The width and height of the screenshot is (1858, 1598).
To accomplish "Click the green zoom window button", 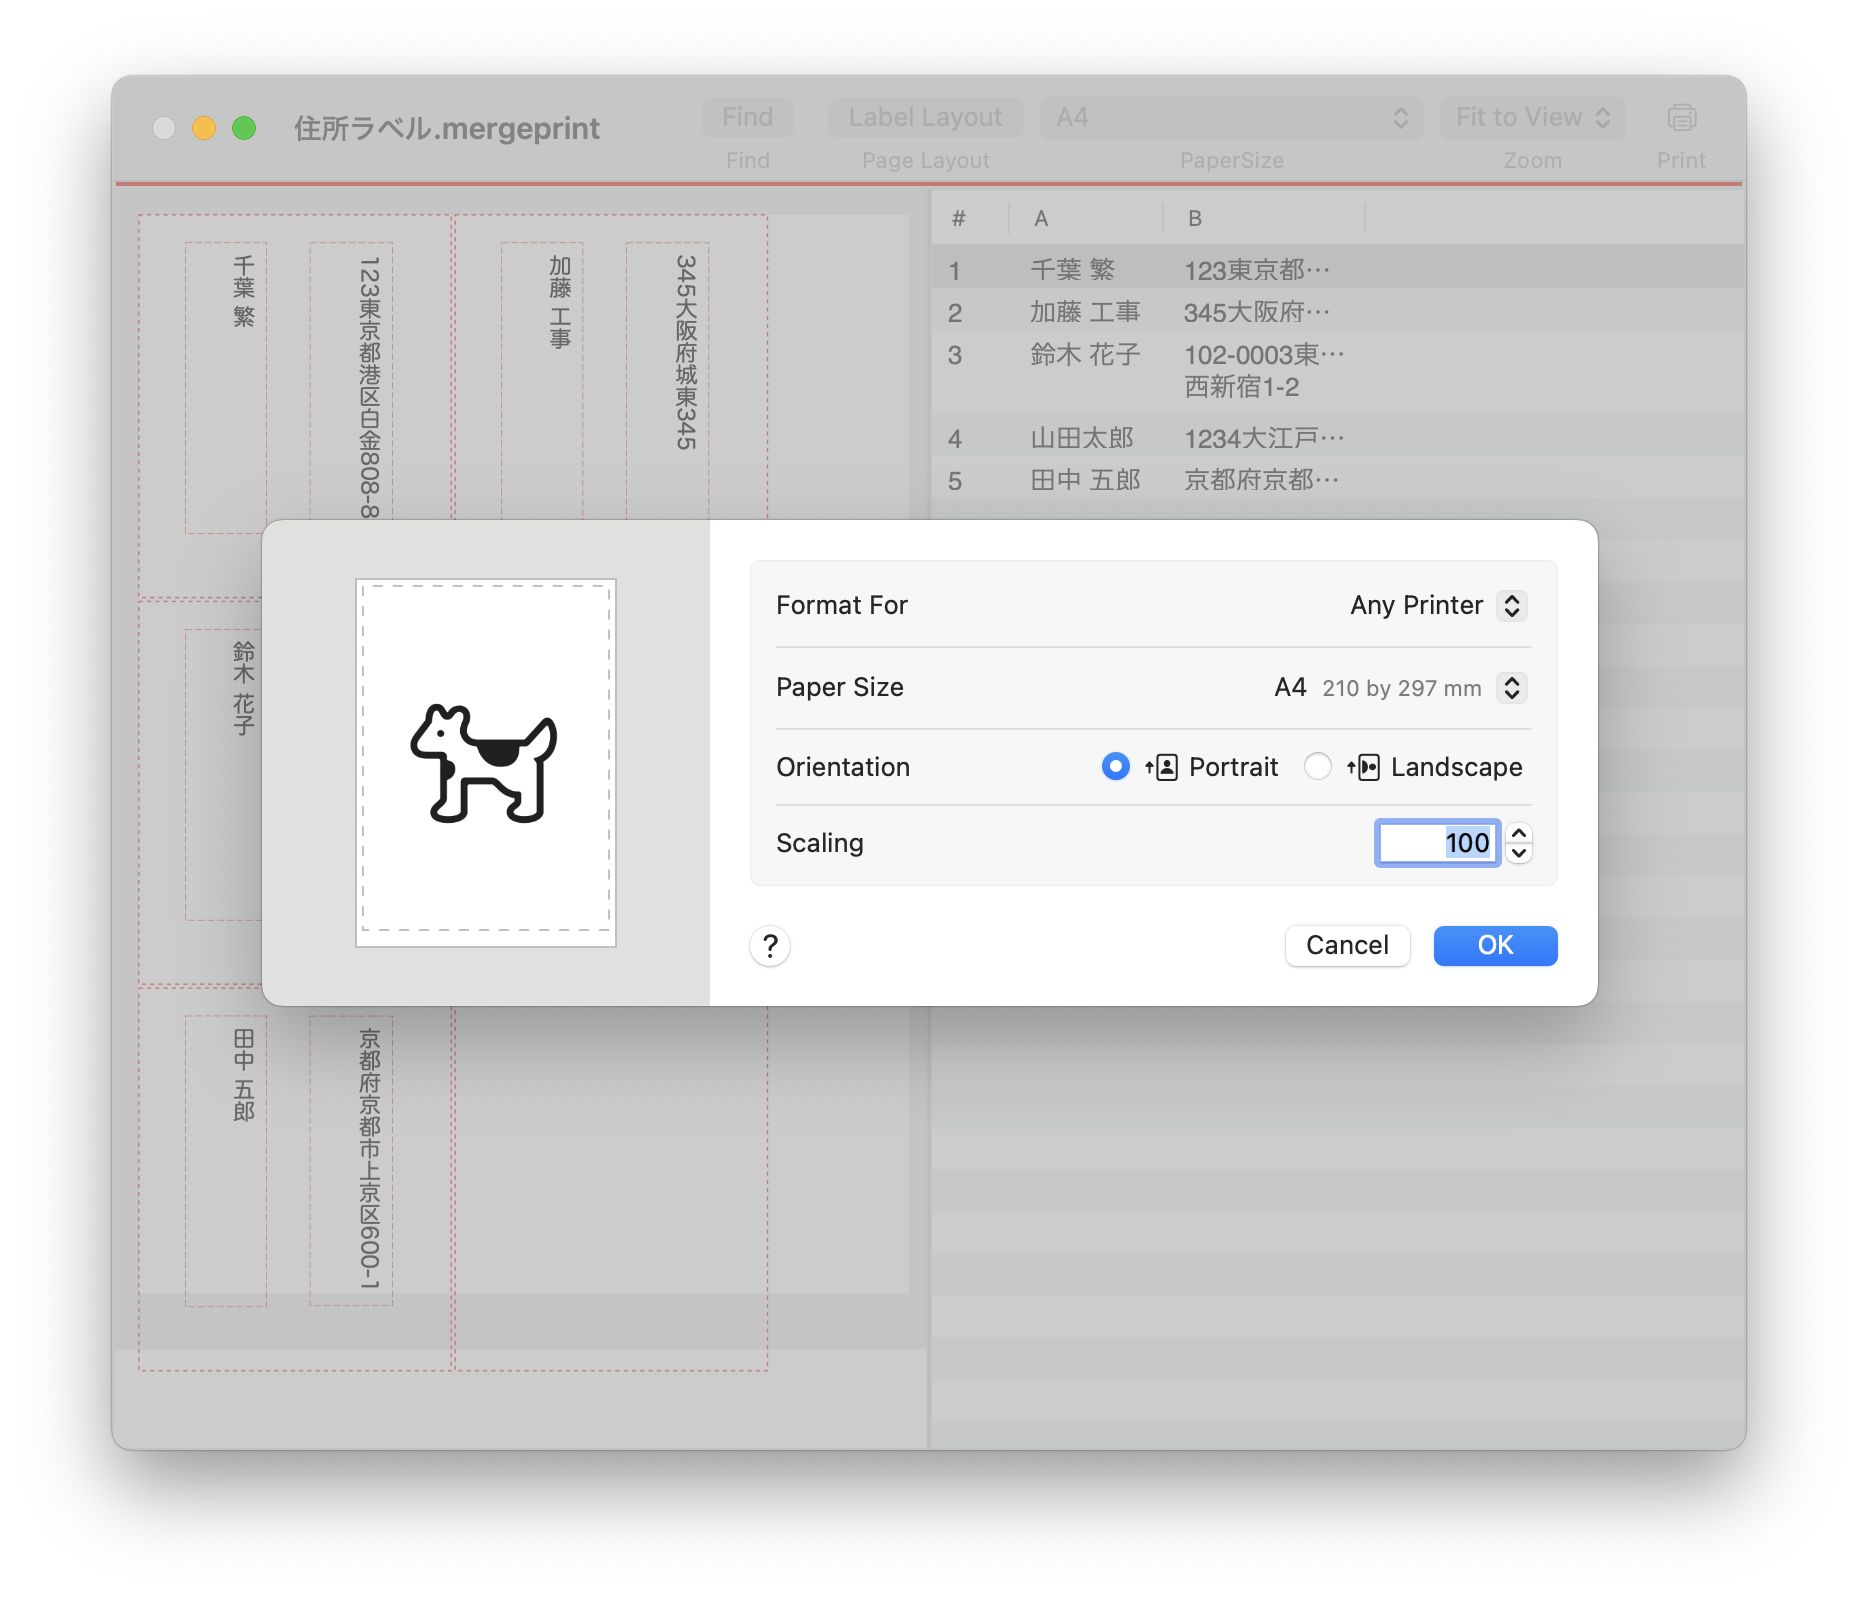I will (244, 129).
